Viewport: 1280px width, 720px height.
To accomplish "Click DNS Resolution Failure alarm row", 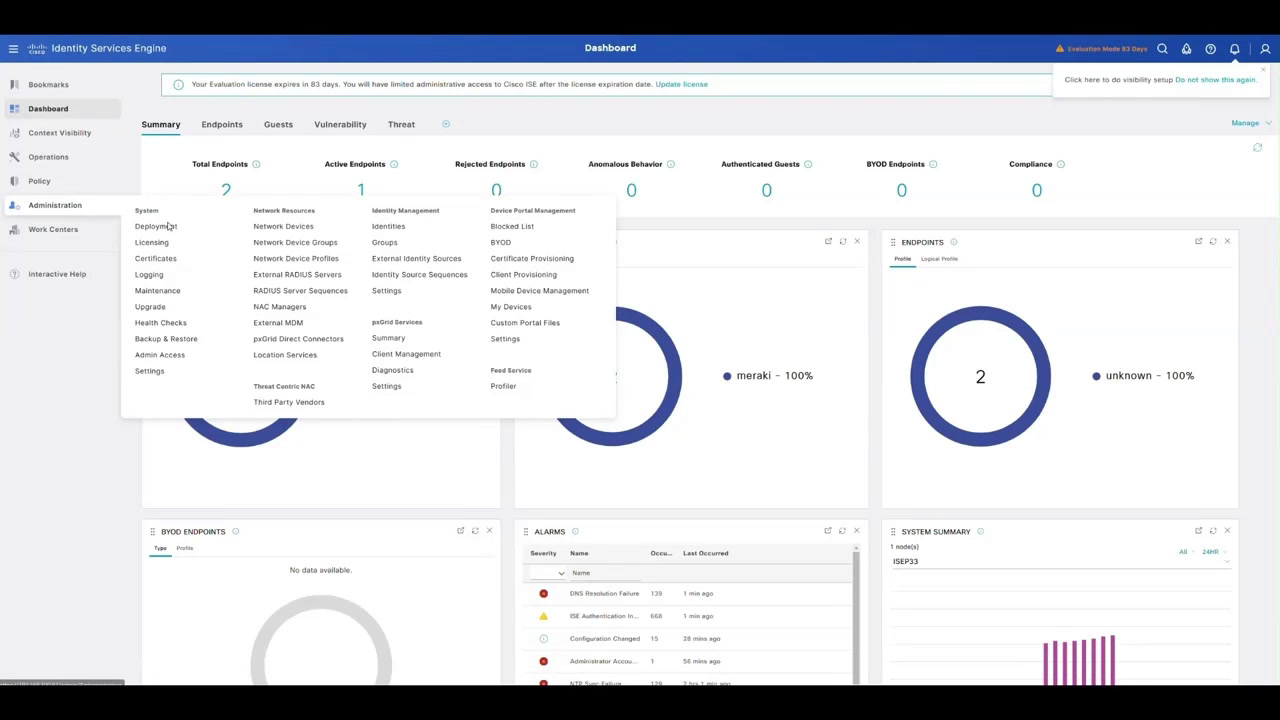I will (688, 593).
